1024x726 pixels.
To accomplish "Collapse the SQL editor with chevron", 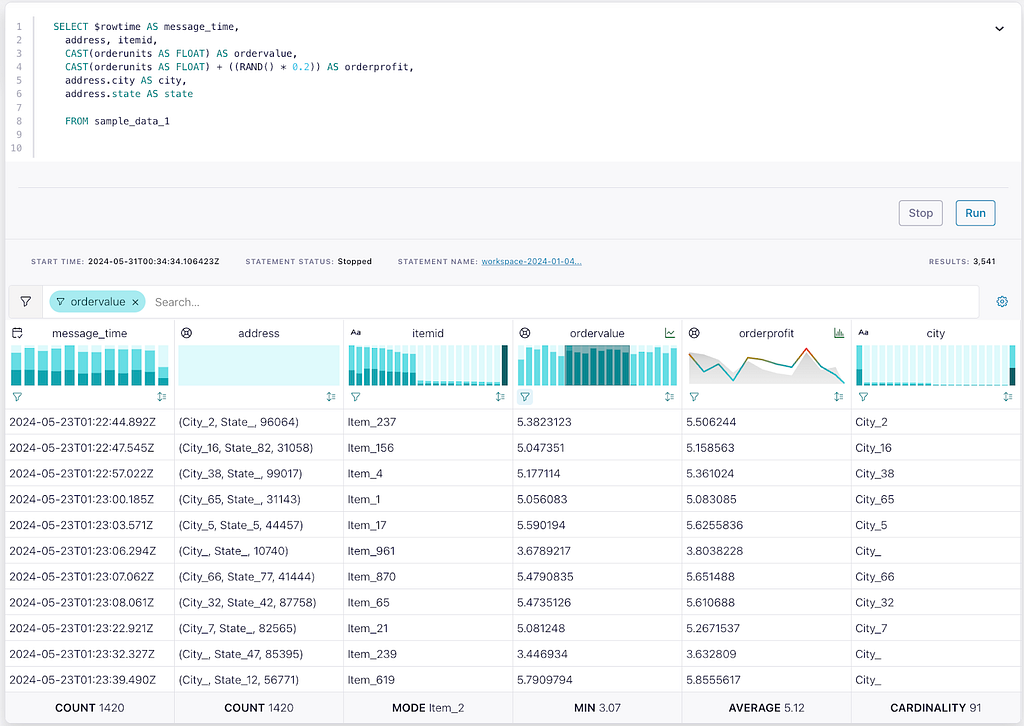I will (999, 29).
